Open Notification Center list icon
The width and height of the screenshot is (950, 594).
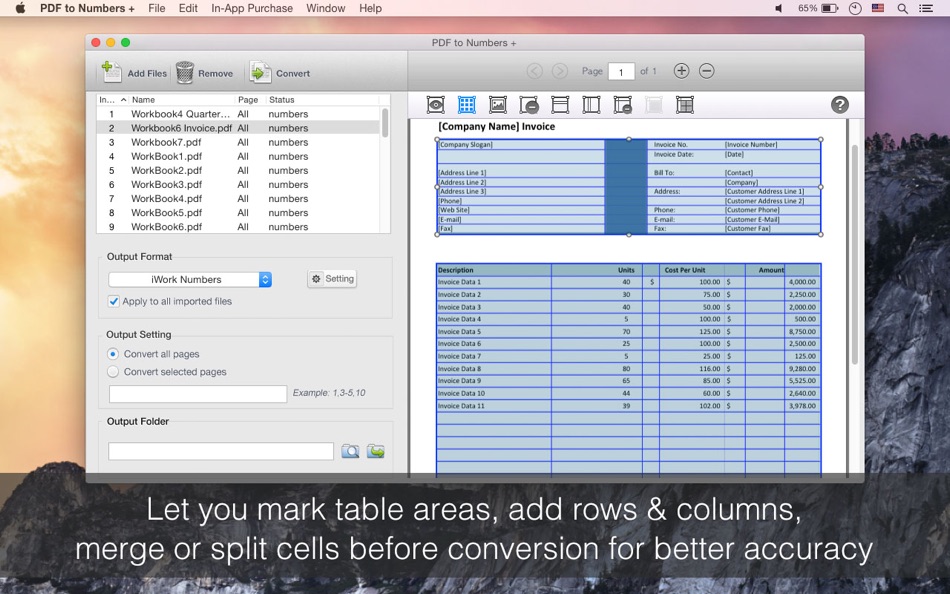coord(926,8)
